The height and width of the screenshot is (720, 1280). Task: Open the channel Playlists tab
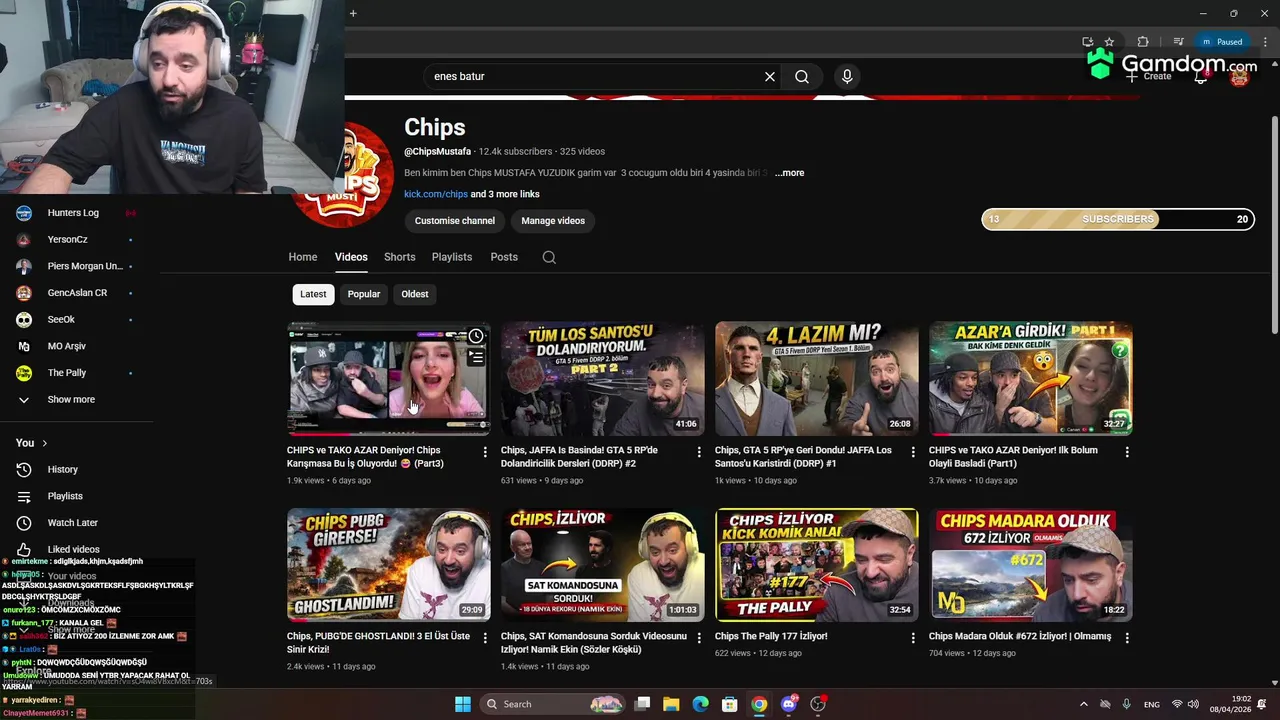[452, 257]
